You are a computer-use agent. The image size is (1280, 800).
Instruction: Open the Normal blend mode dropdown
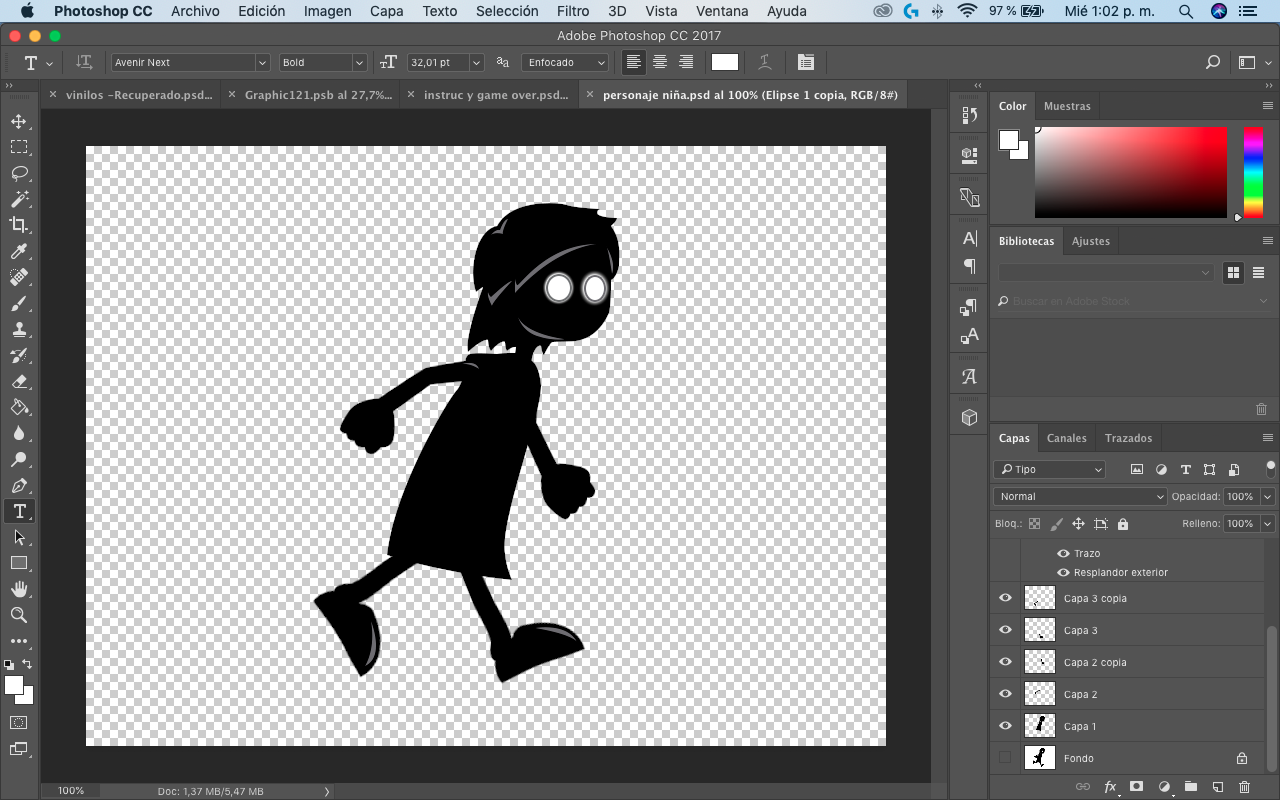click(1080, 496)
